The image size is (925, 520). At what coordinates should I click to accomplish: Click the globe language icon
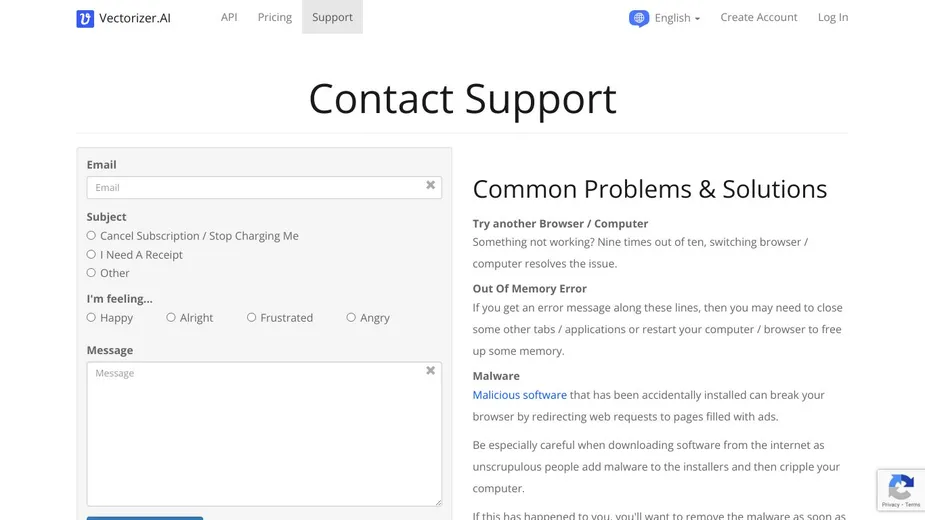pos(639,18)
